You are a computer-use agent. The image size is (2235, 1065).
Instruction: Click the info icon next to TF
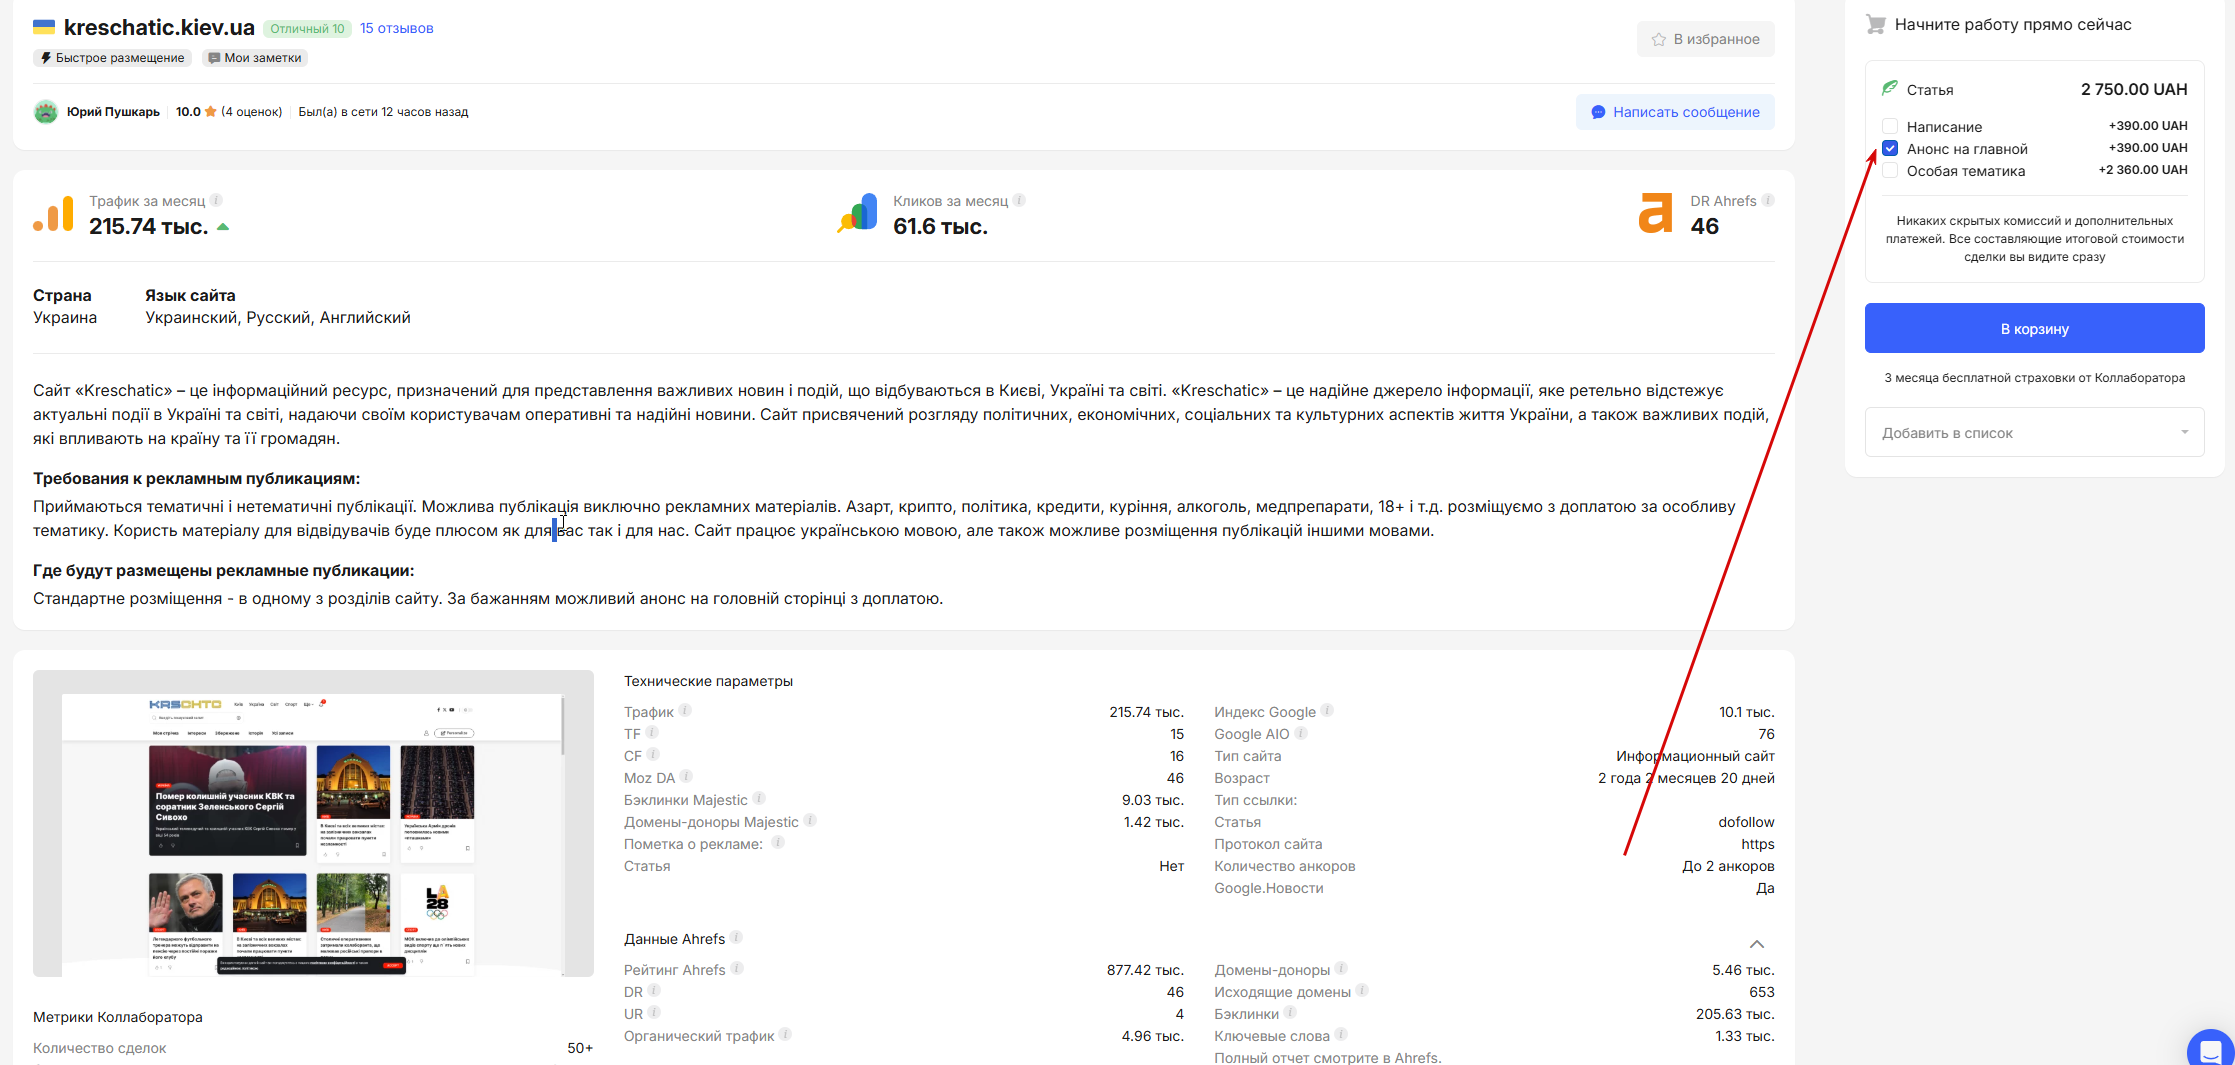[652, 733]
